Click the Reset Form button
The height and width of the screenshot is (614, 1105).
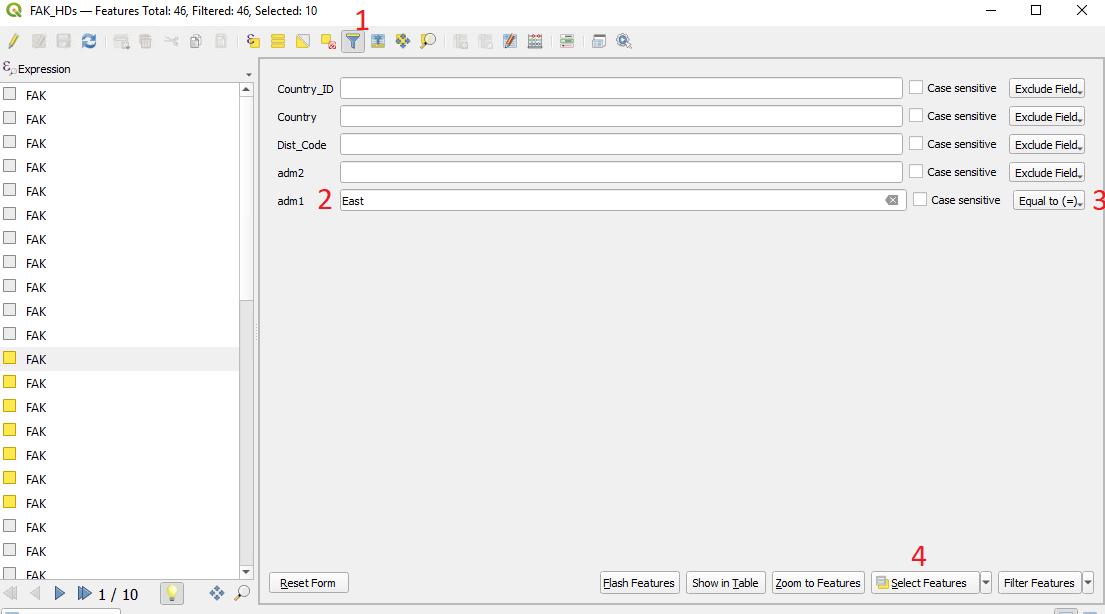tap(308, 583)
